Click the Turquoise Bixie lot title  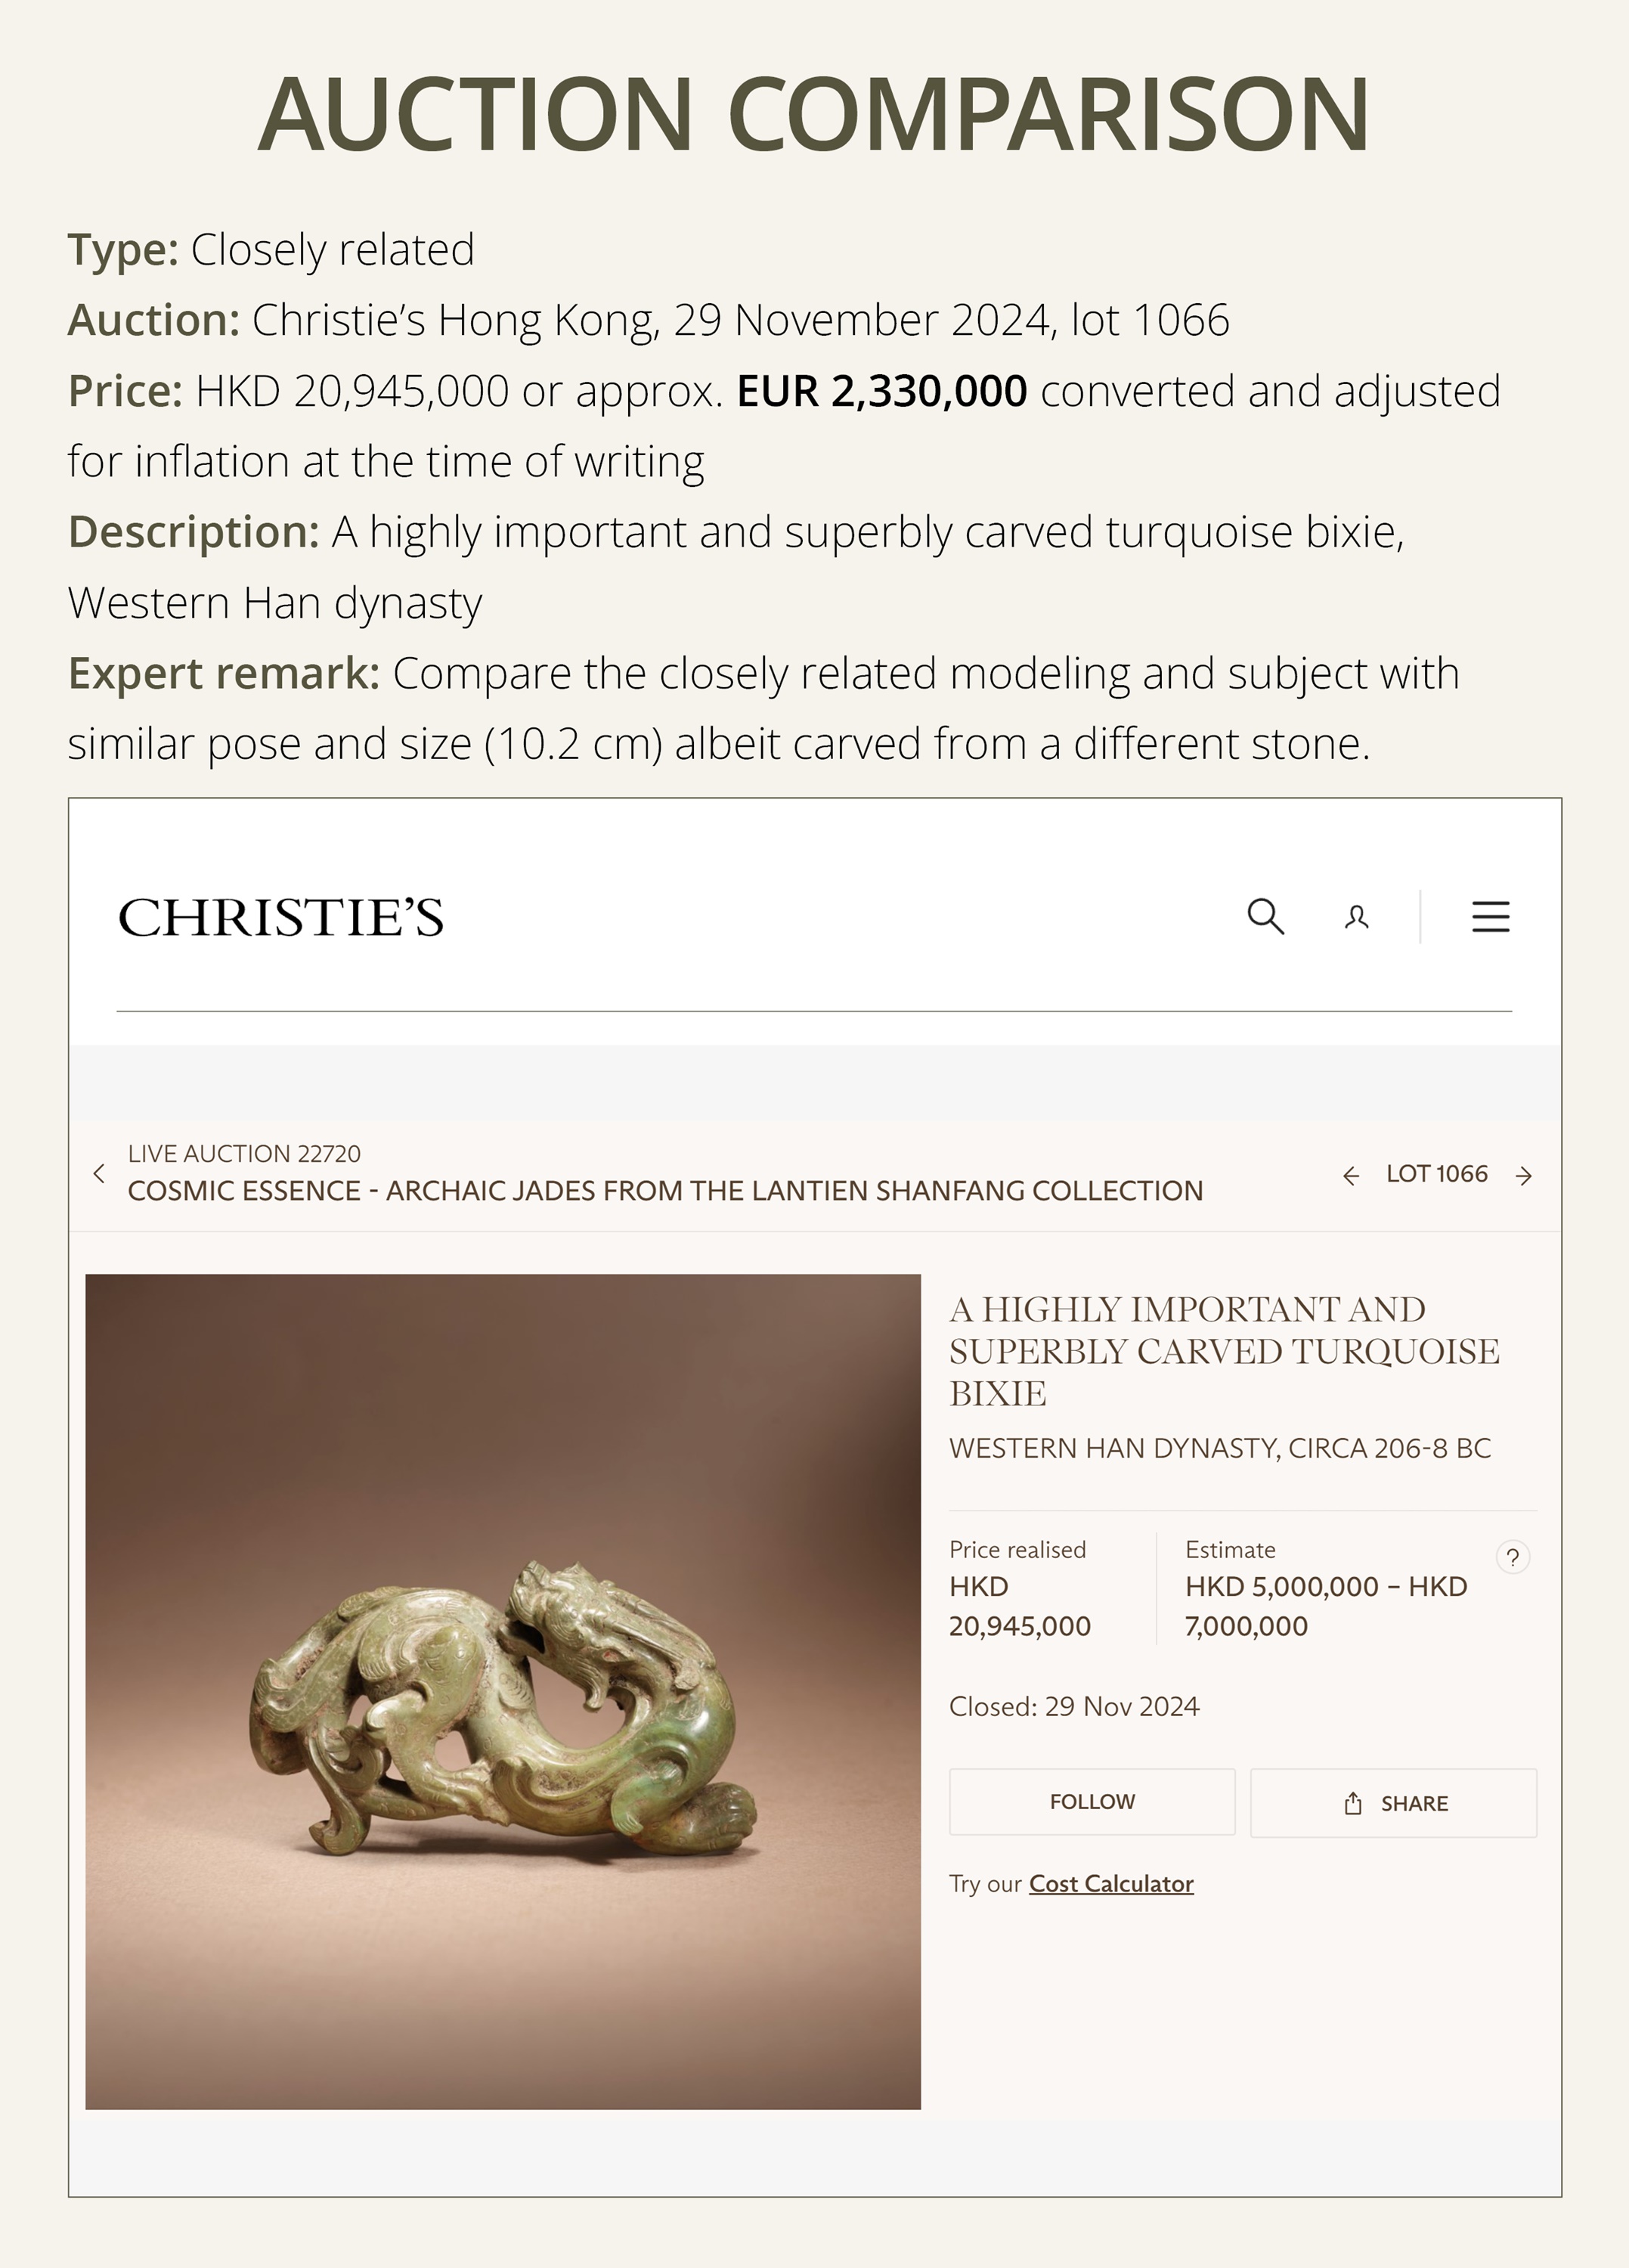pyautogui.click(x=1224, y=1351)
